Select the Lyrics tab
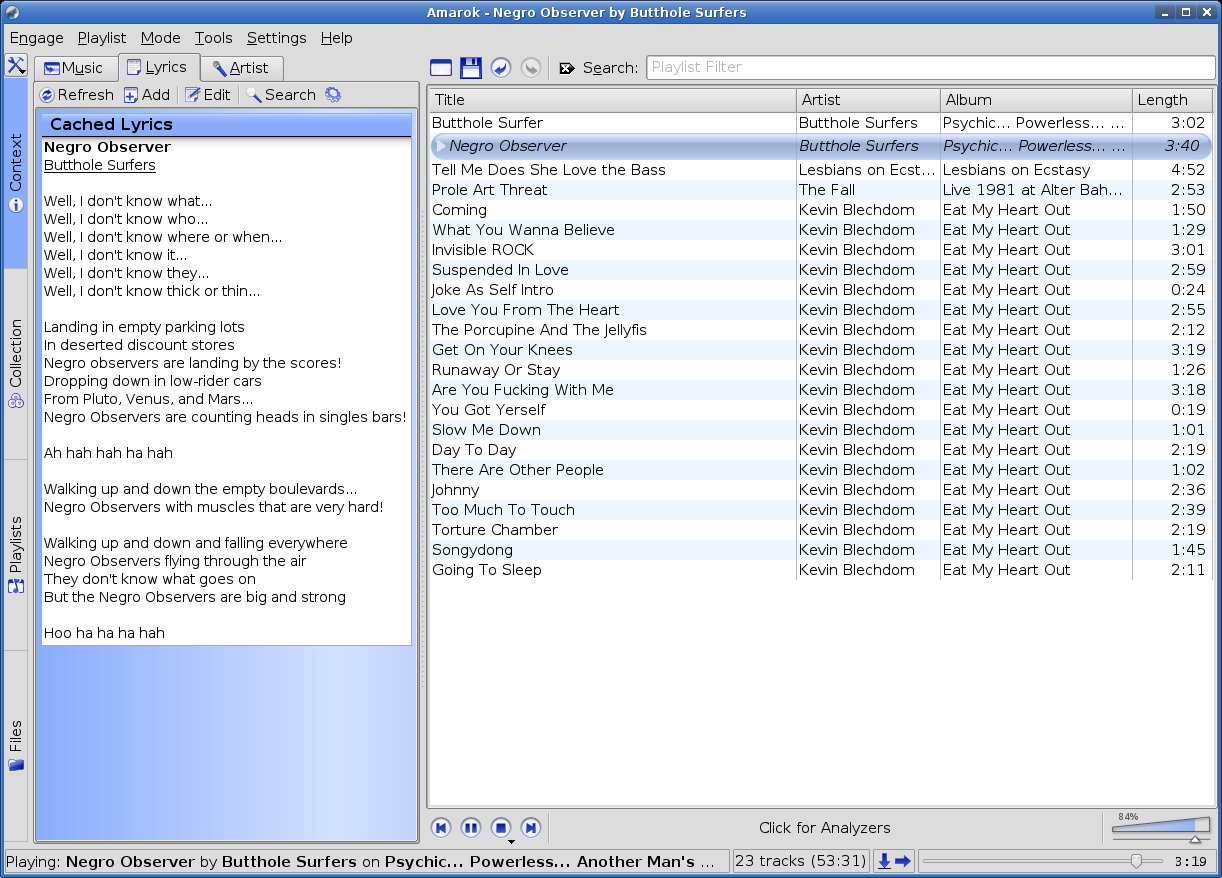1222x878 pixels. pos(158,67)
